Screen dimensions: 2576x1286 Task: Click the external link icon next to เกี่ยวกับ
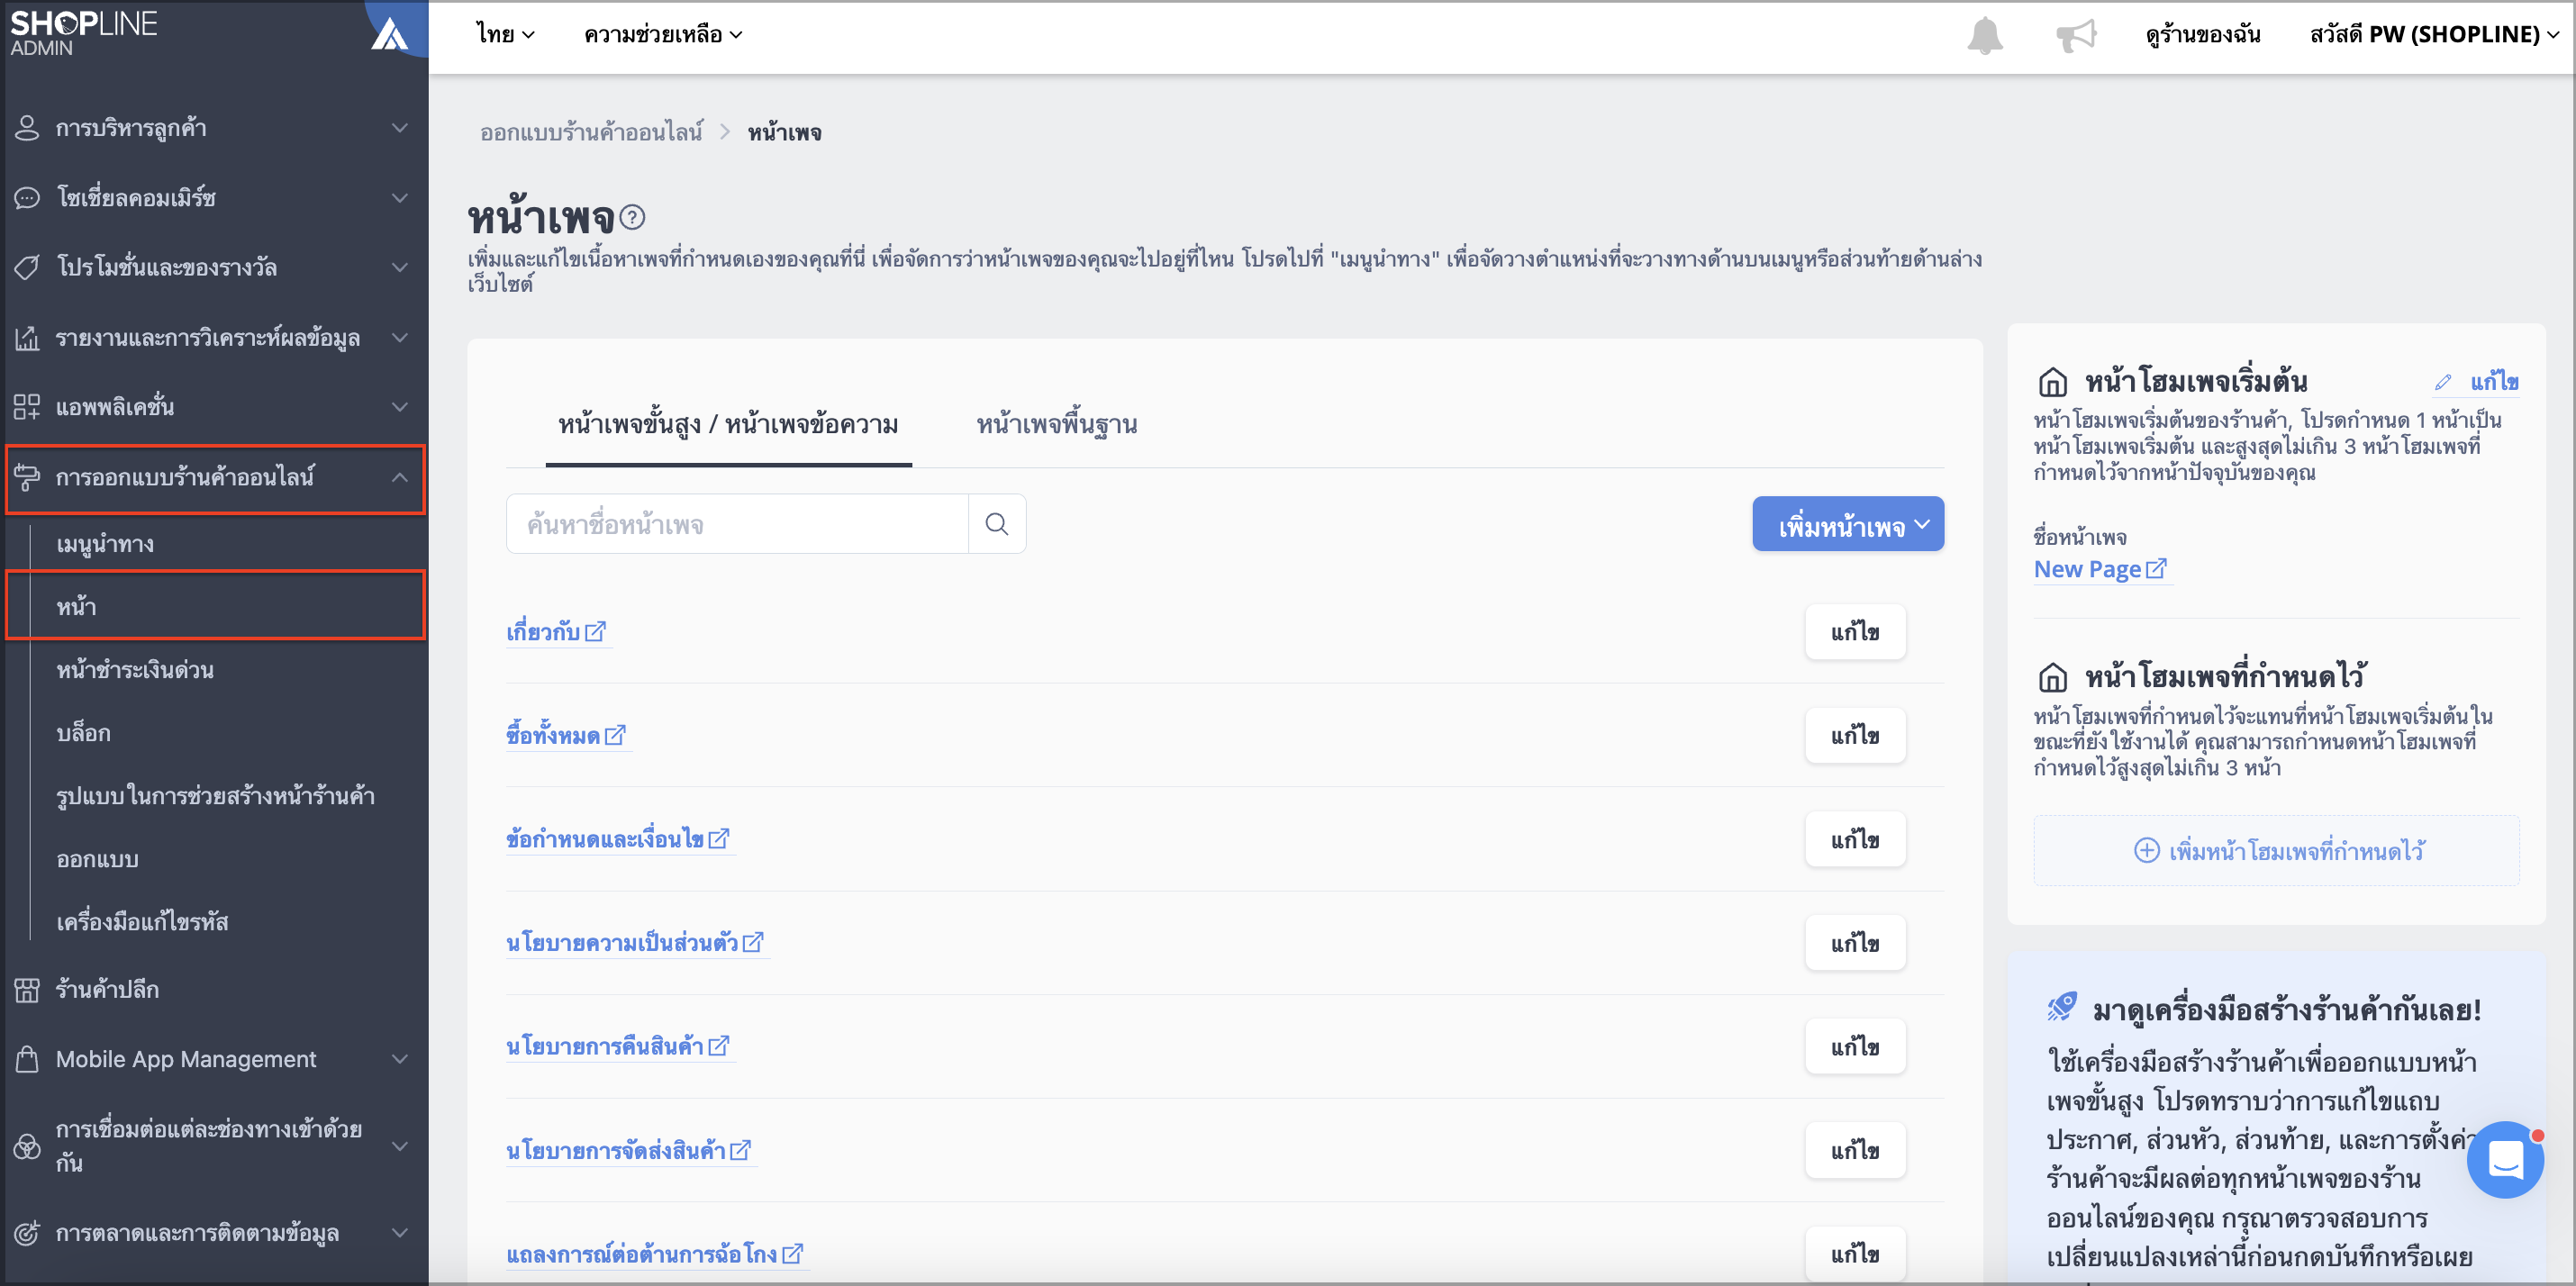[595, 632]
